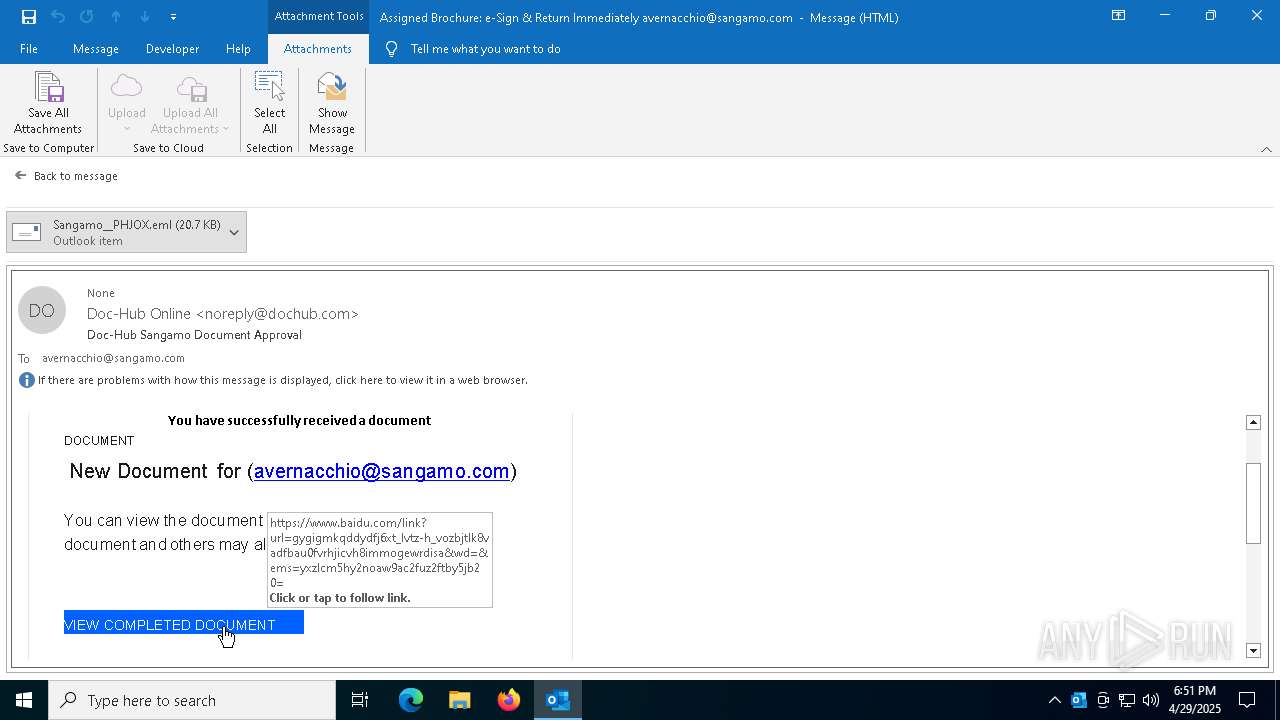Open File Explorer from taskbar

[460, 700]
